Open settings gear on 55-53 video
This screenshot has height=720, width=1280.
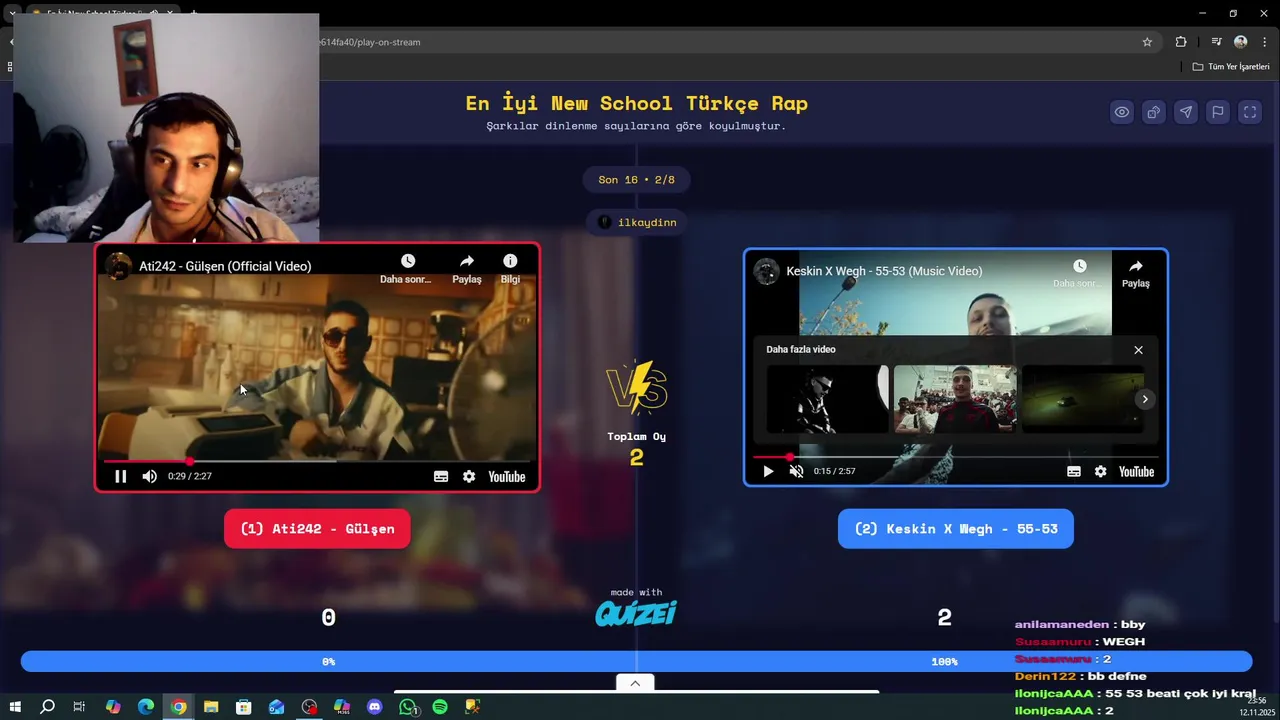coord(1101,472)
